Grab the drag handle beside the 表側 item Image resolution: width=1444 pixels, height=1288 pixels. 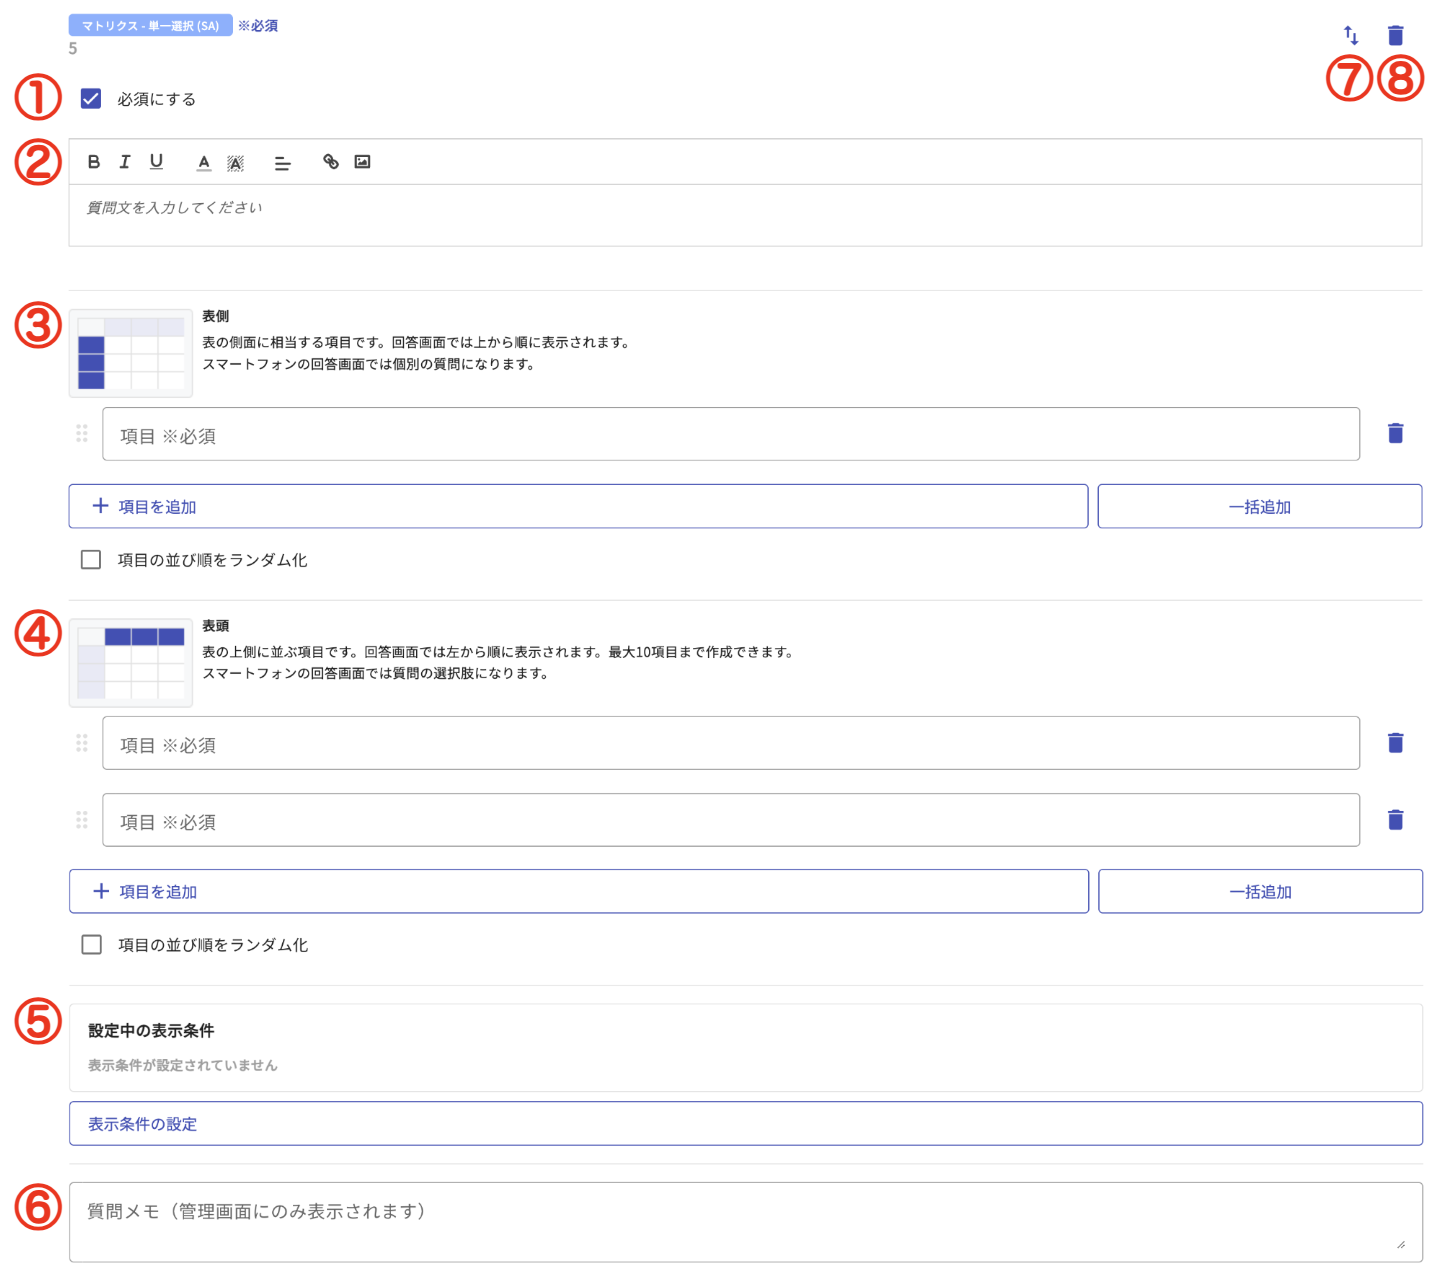(x=82, y=434)
